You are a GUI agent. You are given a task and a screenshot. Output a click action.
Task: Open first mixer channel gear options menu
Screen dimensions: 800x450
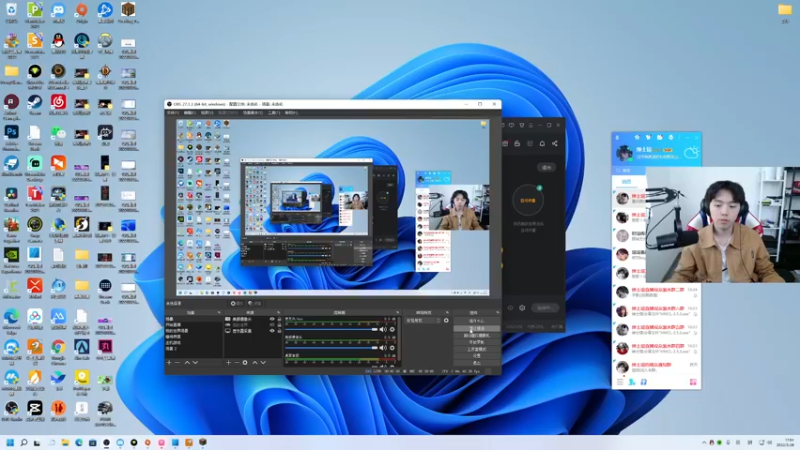[392, 330]
